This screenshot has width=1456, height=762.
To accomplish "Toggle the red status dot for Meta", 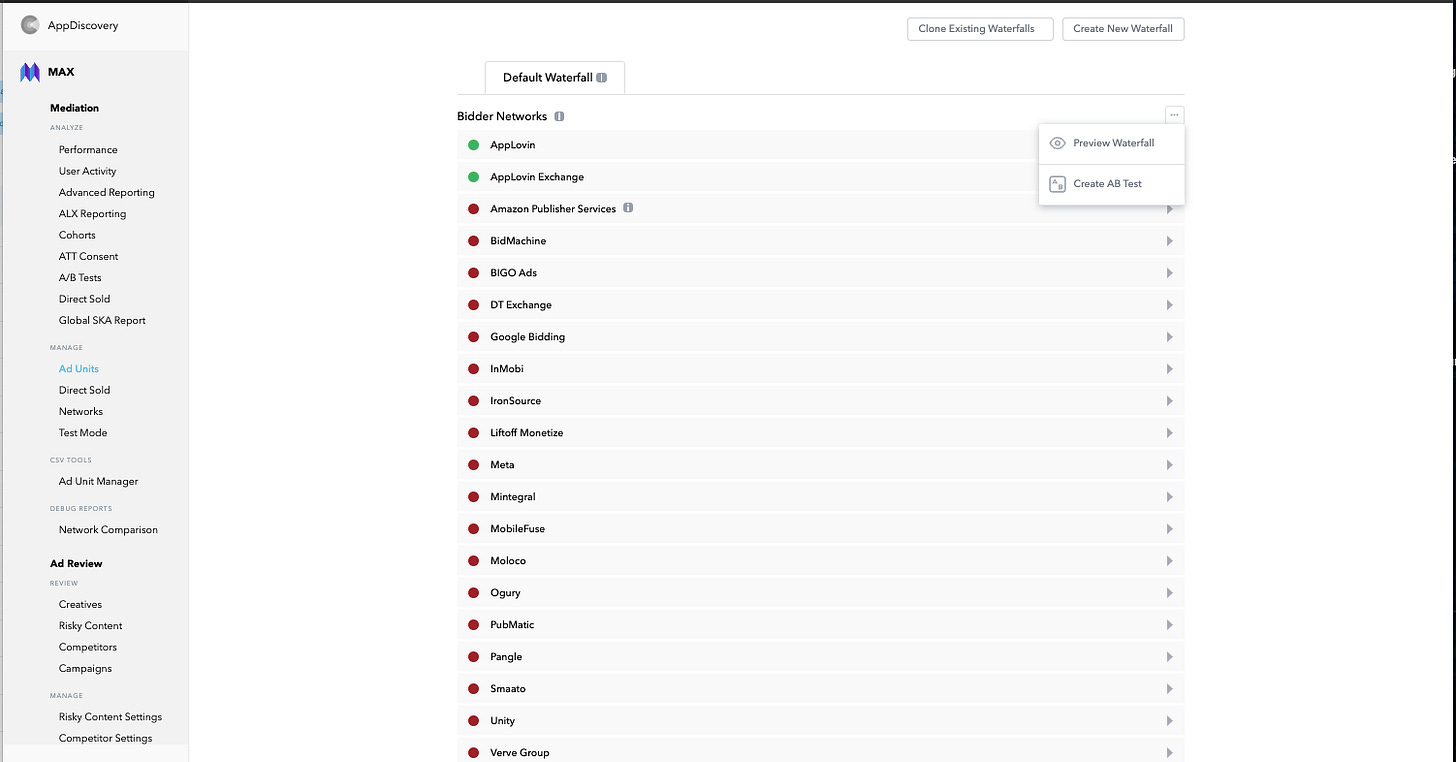I will pyautogui.click(x=473, y=464).
